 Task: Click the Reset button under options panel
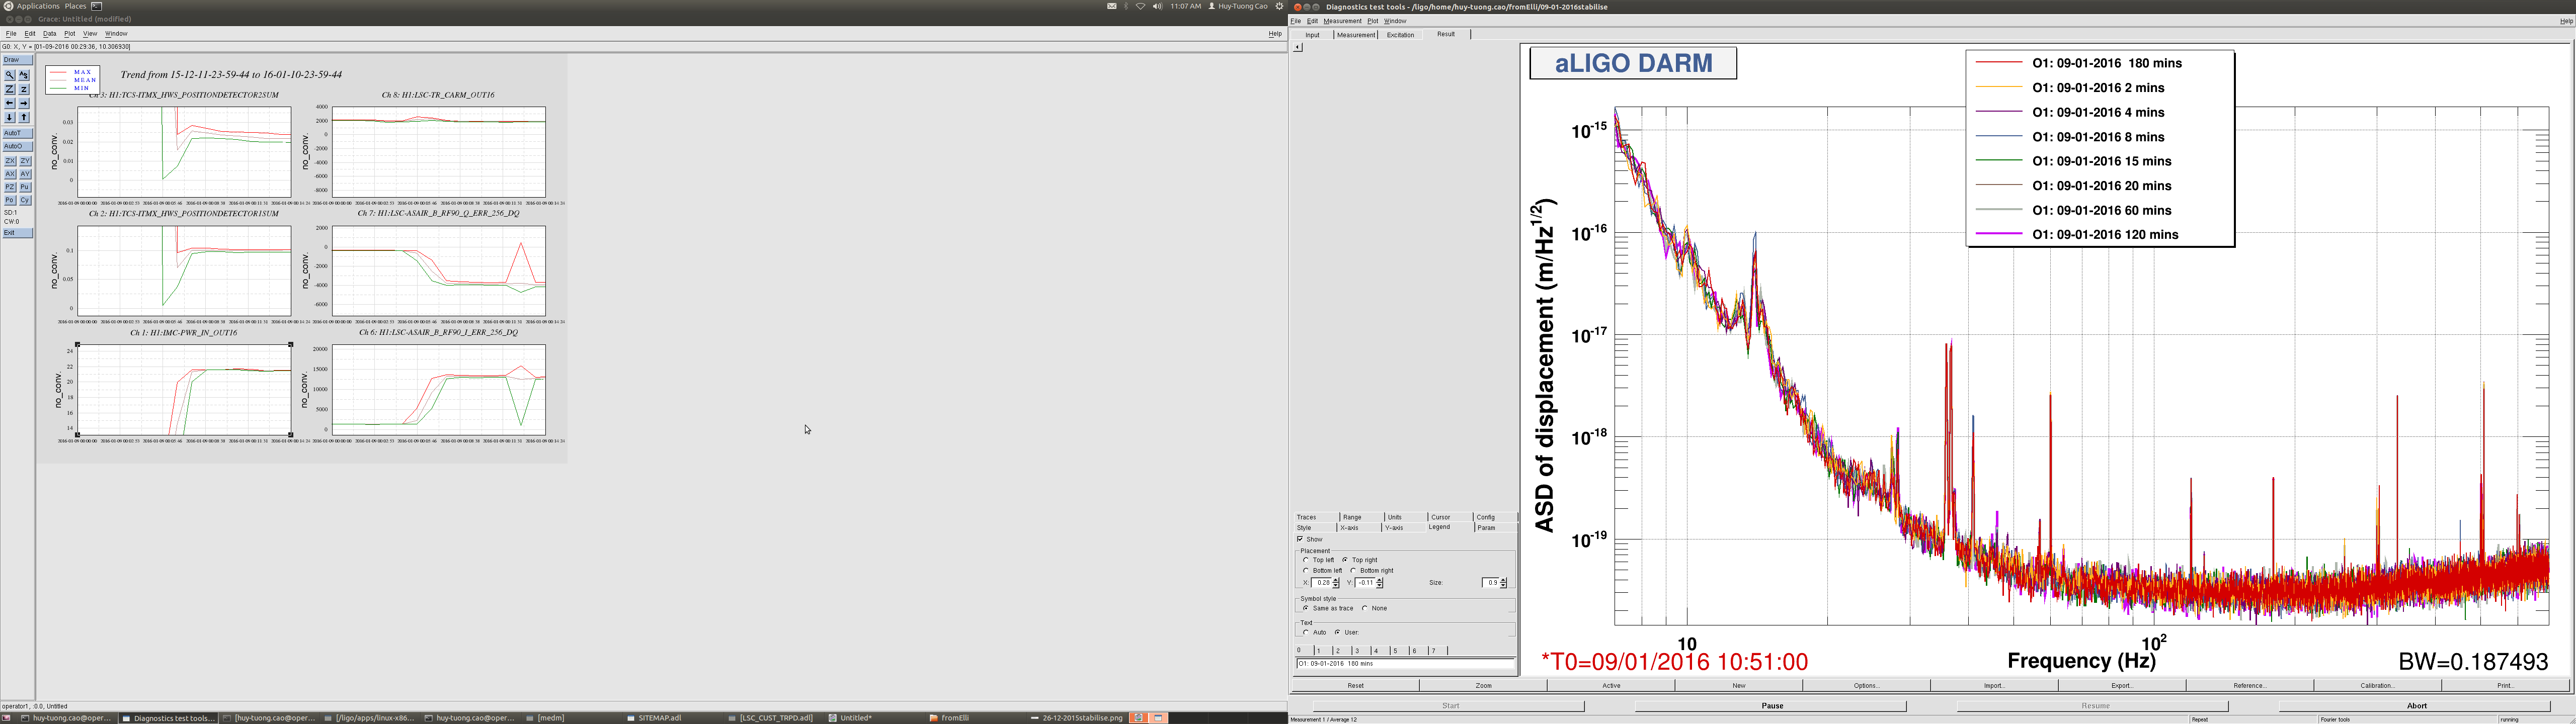pyautogui.click(x=1355, y=686)
